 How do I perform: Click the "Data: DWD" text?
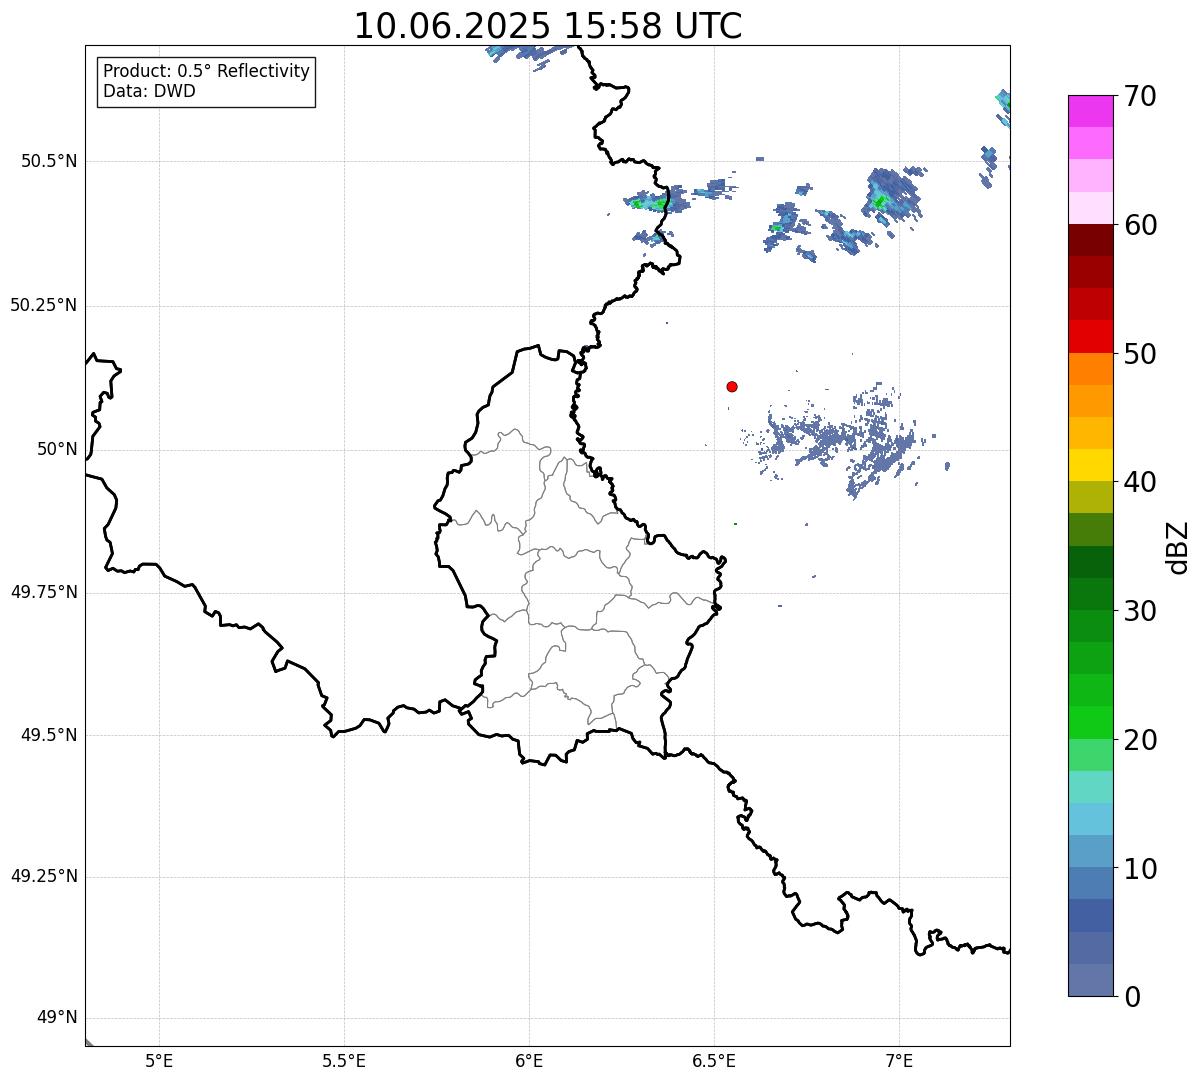(149, 92)
